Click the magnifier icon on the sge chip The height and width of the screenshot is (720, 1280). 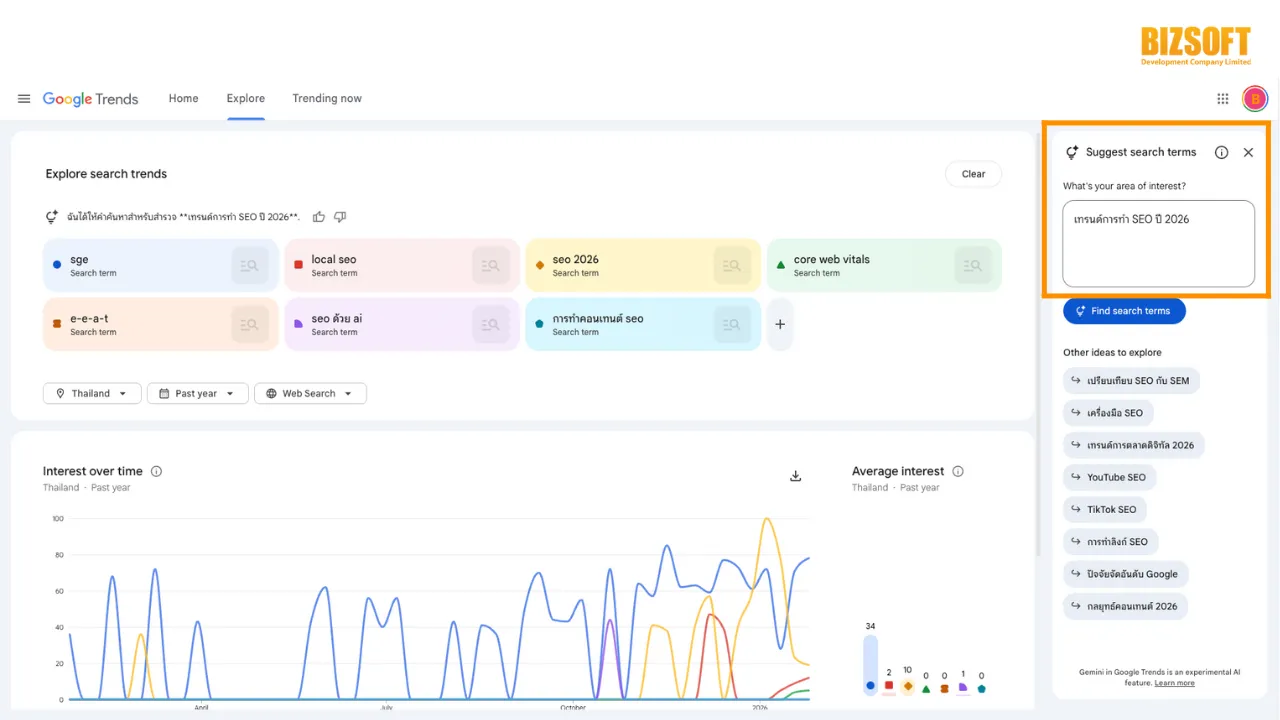(249, 265)
